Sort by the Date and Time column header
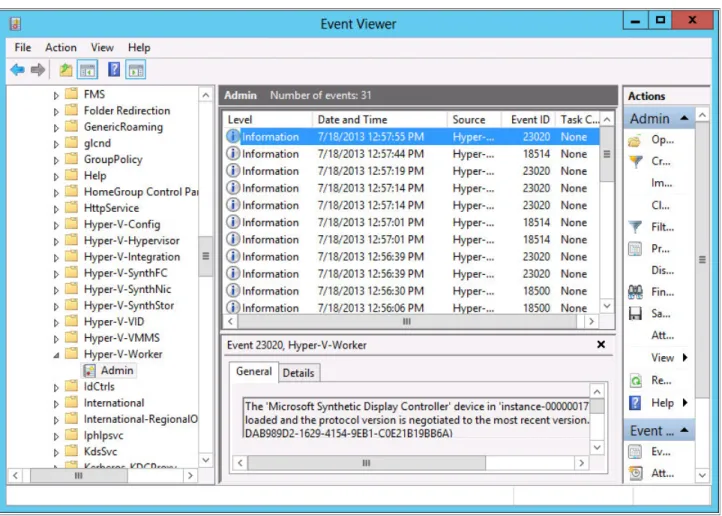This screenshot has width=722, height=516. pos(379,120)
